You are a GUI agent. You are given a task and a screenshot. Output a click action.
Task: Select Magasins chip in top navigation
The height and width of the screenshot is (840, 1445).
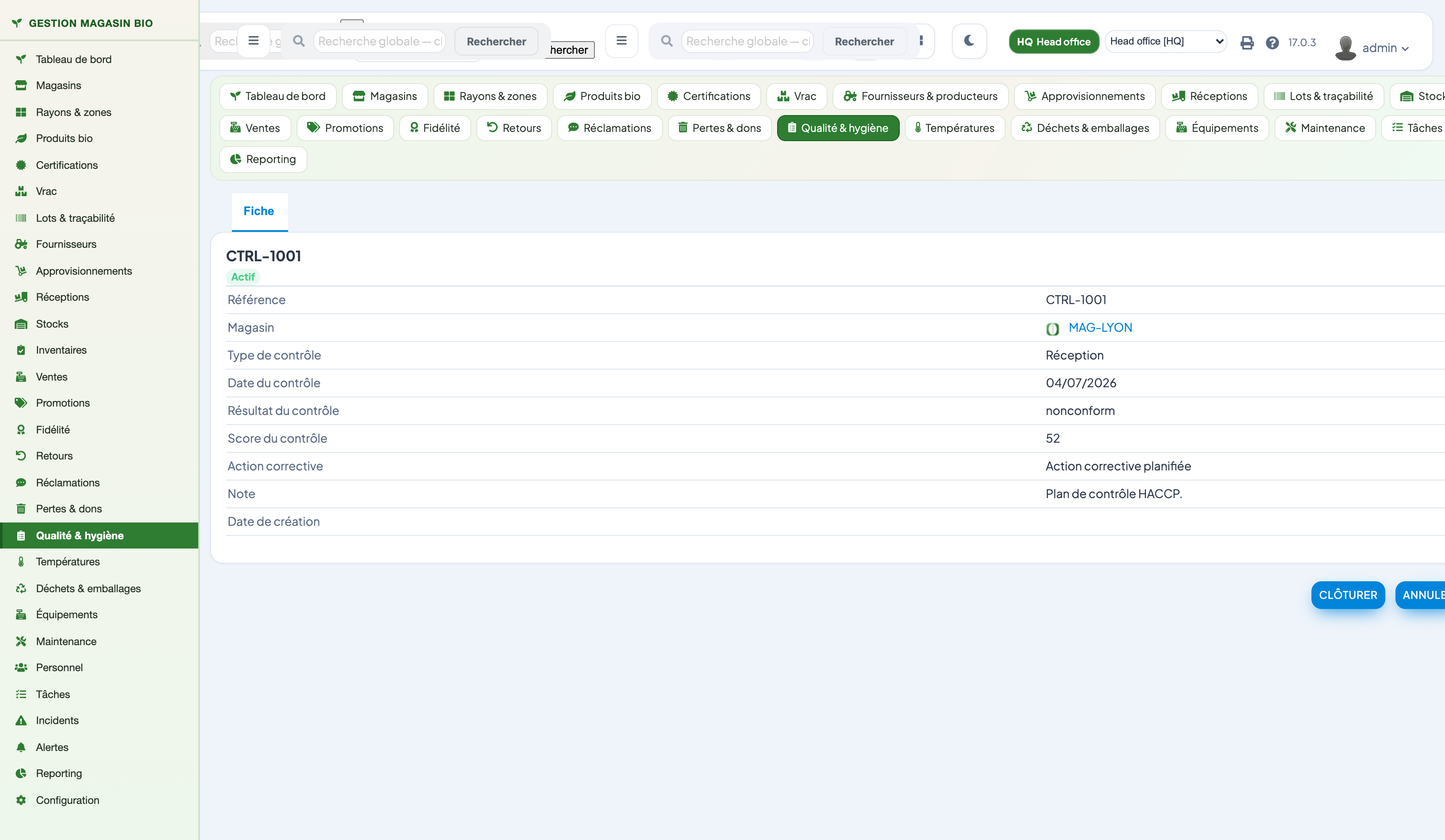click(x=385, y=96)
